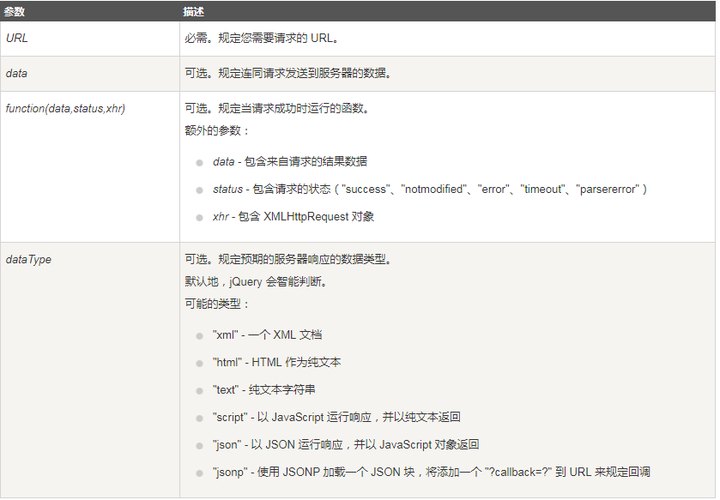
Task: Click the function(data,status,xhr) parameter cell
Action: [x=90, y=167]
